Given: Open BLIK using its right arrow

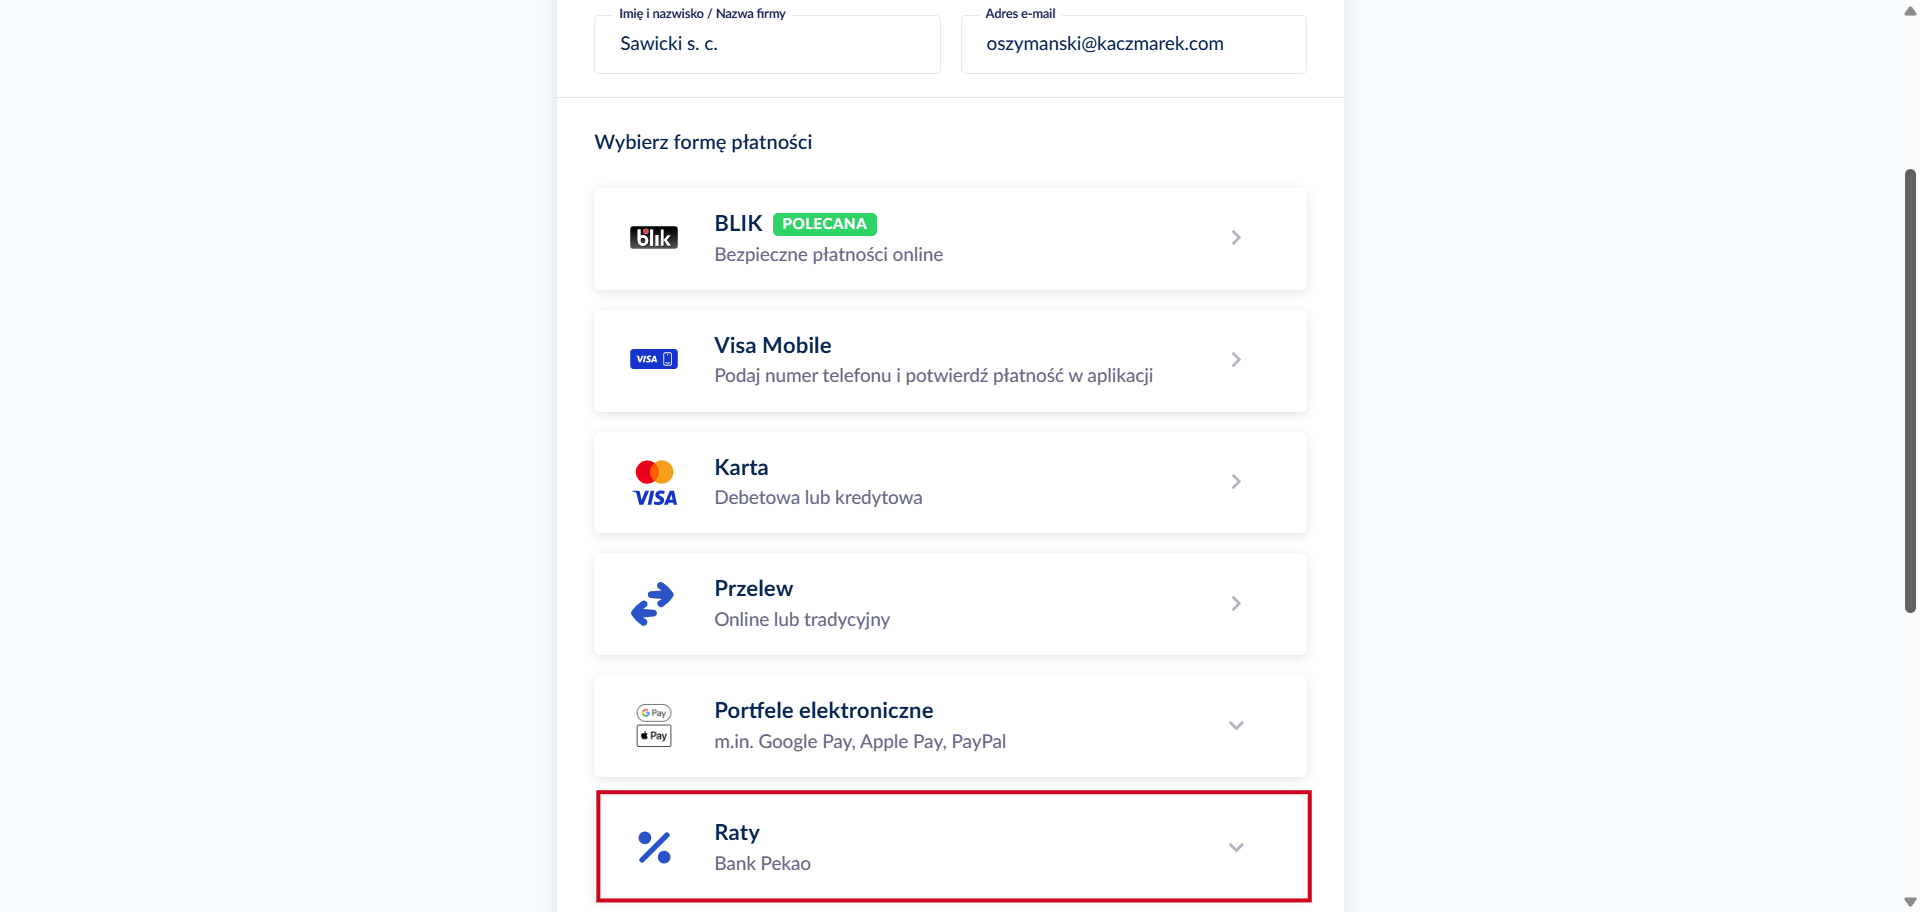Looking at the screenshot, I should tap(1236, 238).
